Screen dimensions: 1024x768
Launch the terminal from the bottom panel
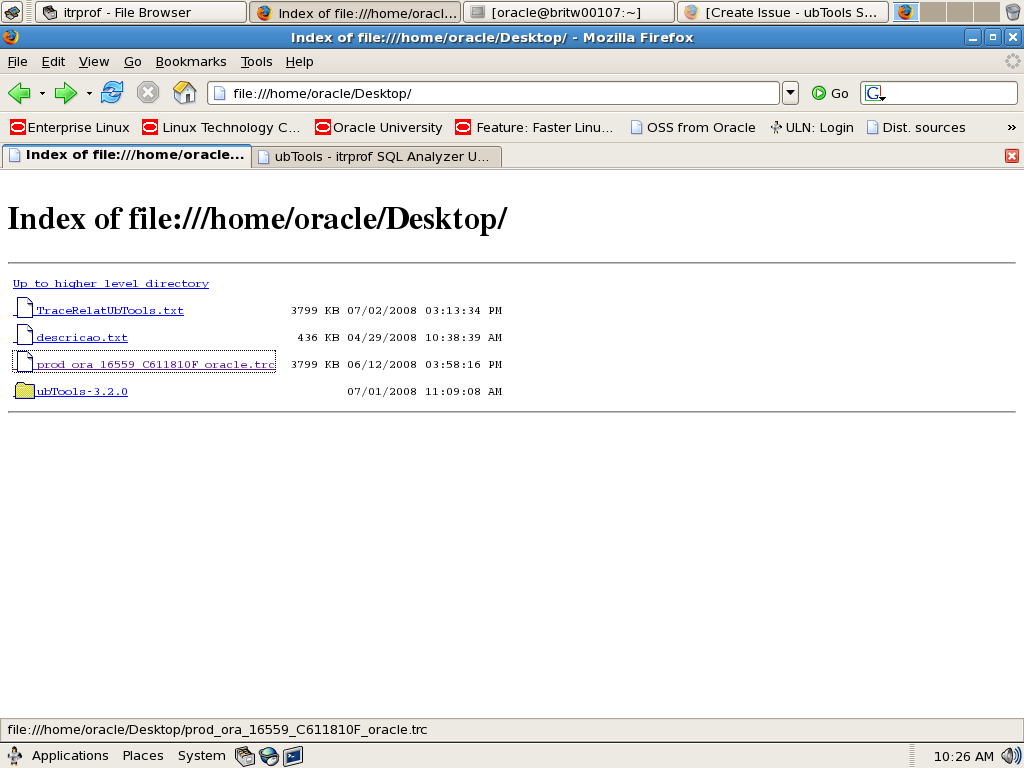click(293, 756)
